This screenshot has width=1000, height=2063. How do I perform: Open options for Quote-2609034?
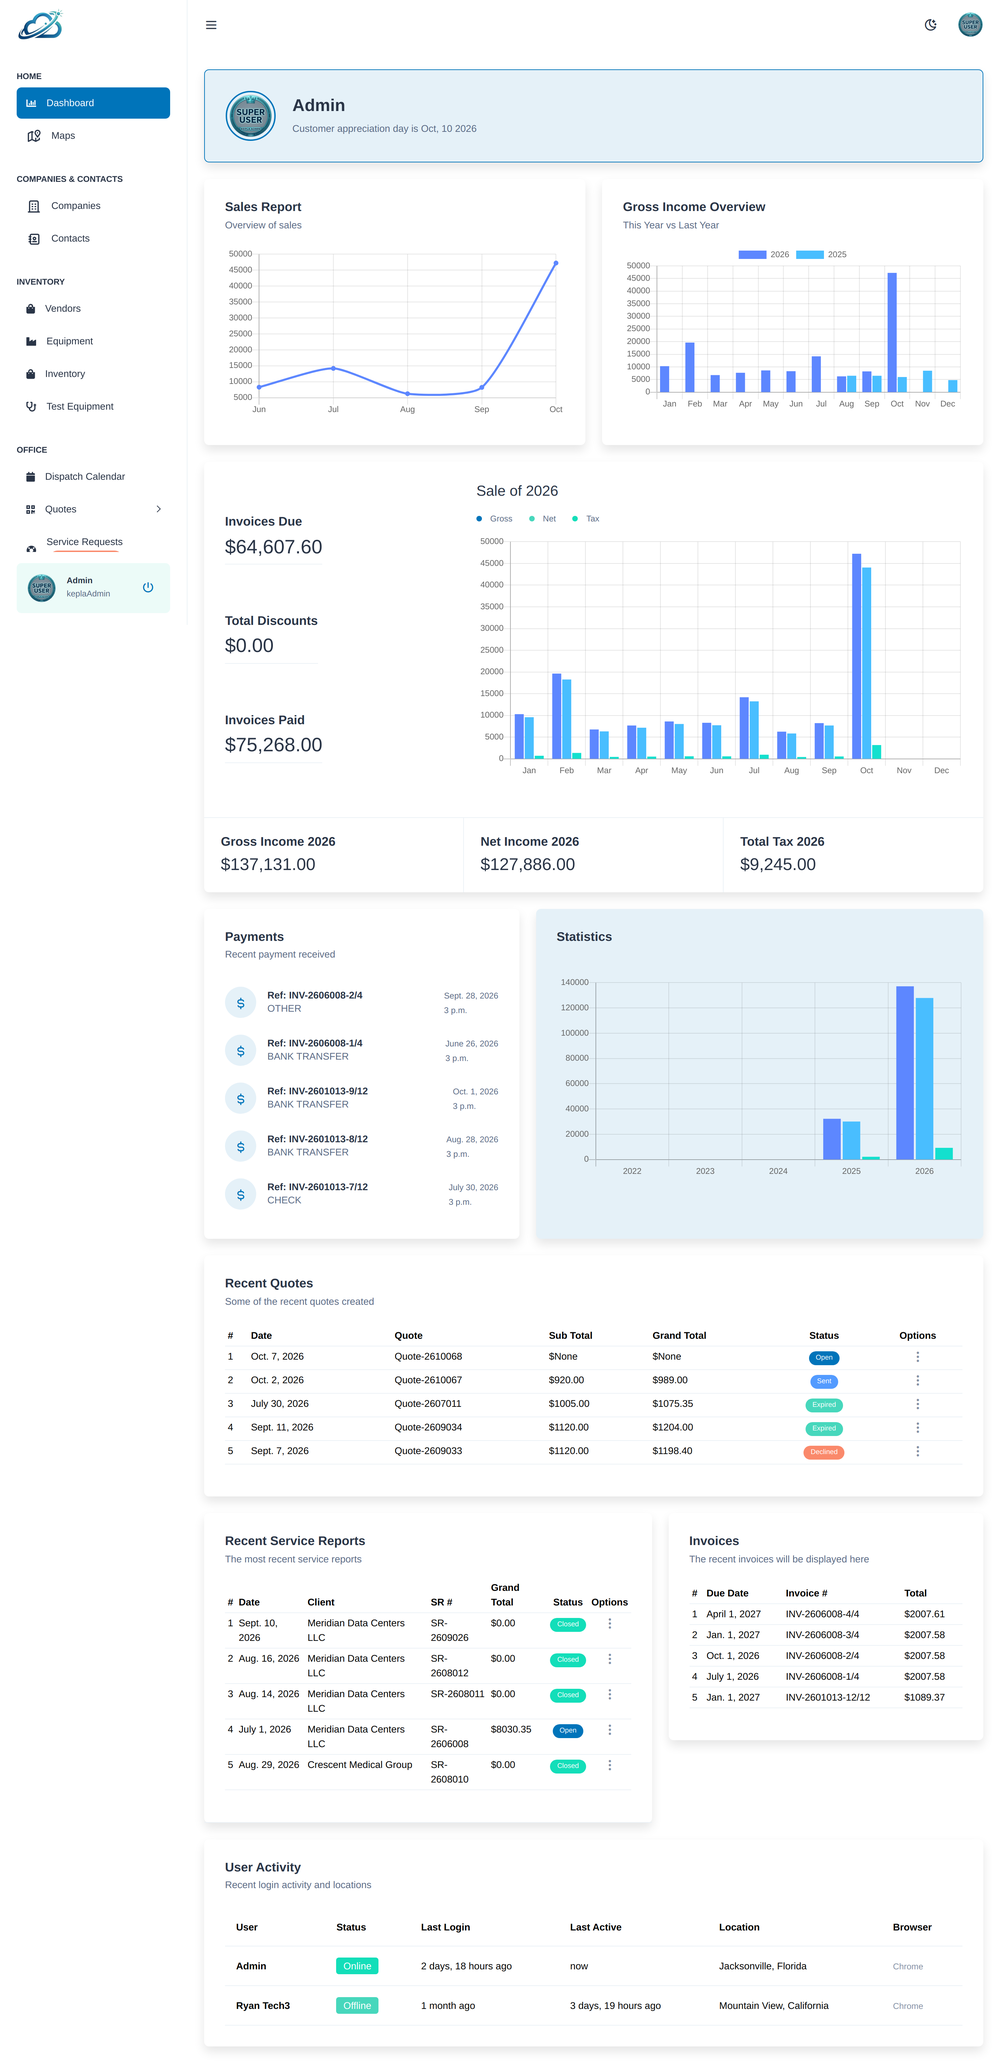918,1428
